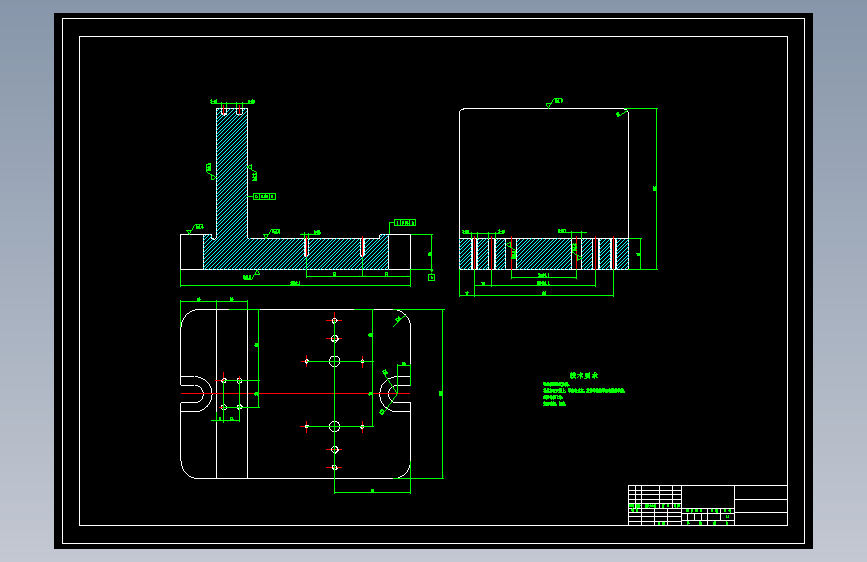Click the title block table at bottom right
This screenshot has width=867, height=562.
pos(708,506)
